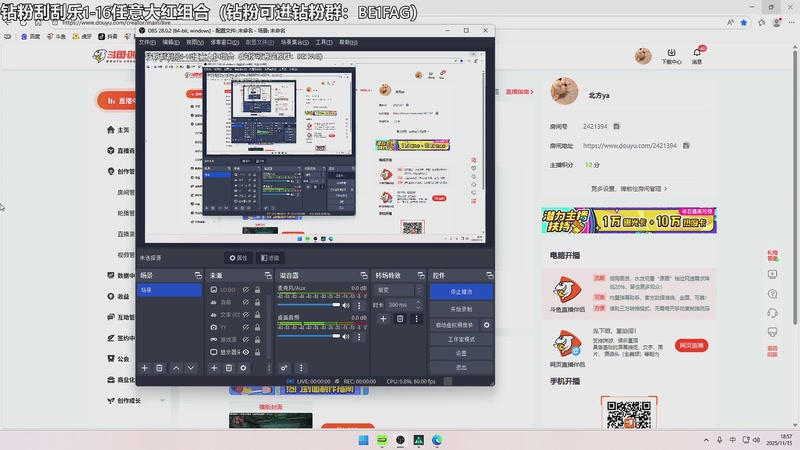The height and width of the screenshot is (450, 800).
Task: Open 滤镜 filters button above docks
Action: [270, 258]
